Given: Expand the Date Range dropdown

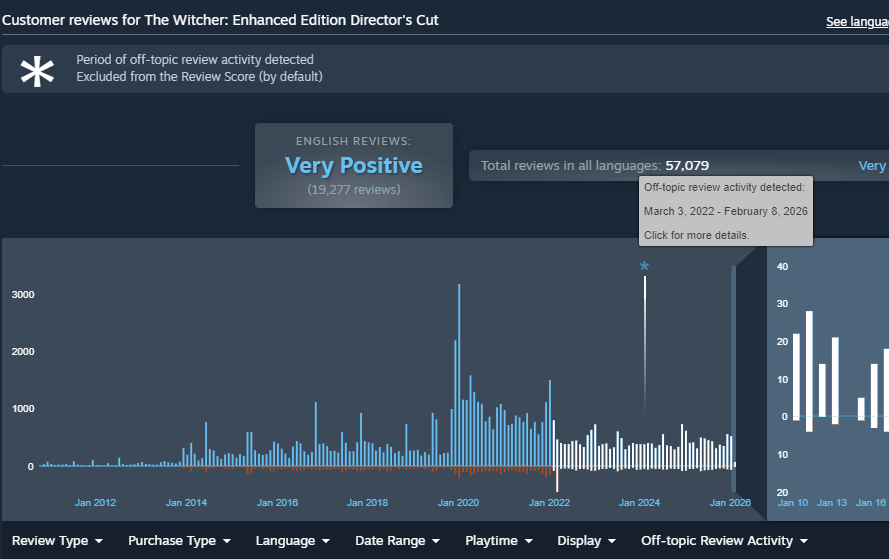Looking at the screenshot, I should (x=397, y=541).
